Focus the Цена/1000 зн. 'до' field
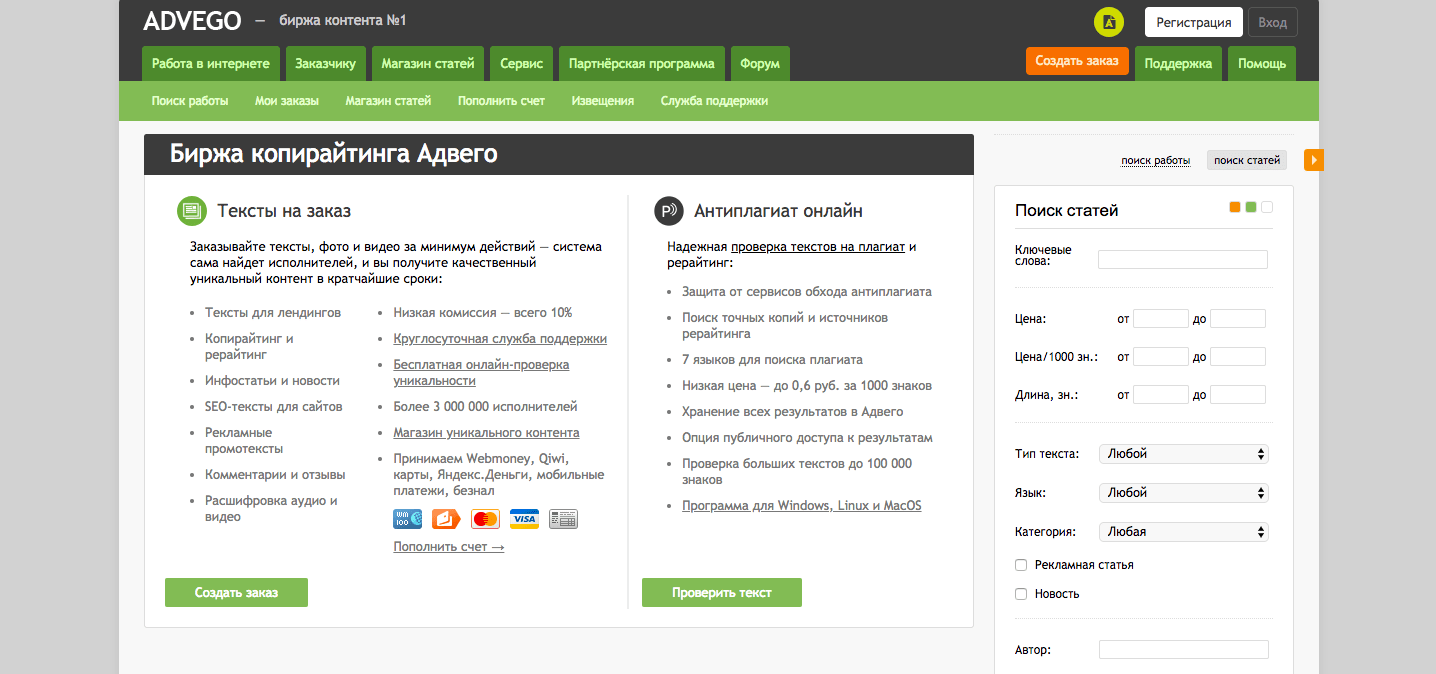The image size is (1436, 674). 1238,357
